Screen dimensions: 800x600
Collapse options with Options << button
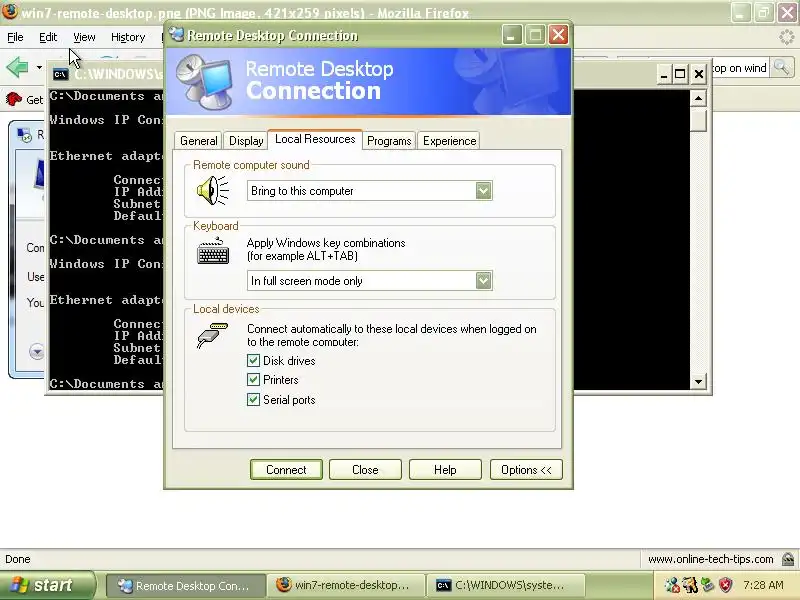pos(526,469)
